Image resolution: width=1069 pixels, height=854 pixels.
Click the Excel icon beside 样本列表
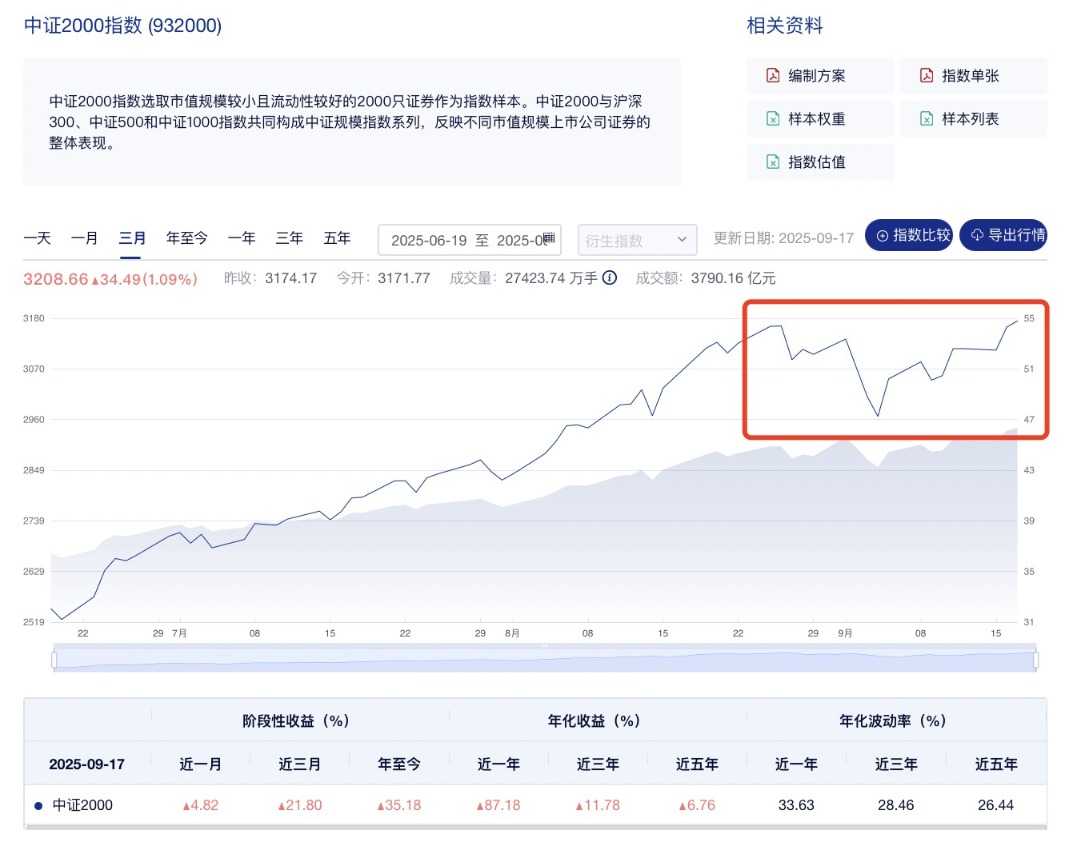point(926,119)
